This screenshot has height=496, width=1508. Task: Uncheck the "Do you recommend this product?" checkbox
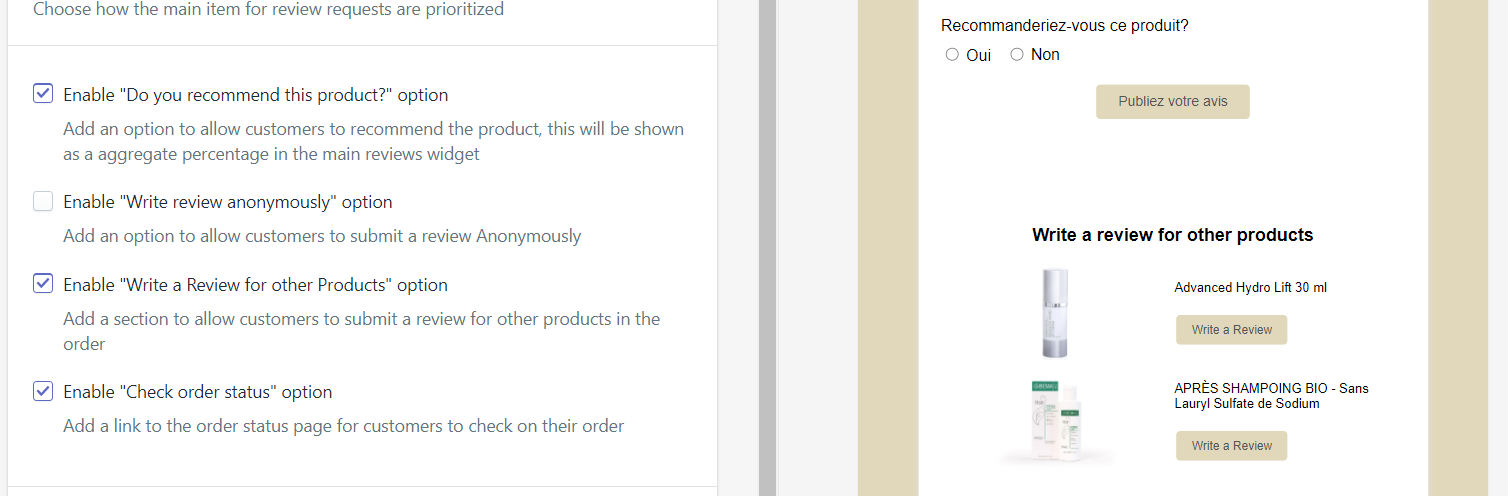43,94
